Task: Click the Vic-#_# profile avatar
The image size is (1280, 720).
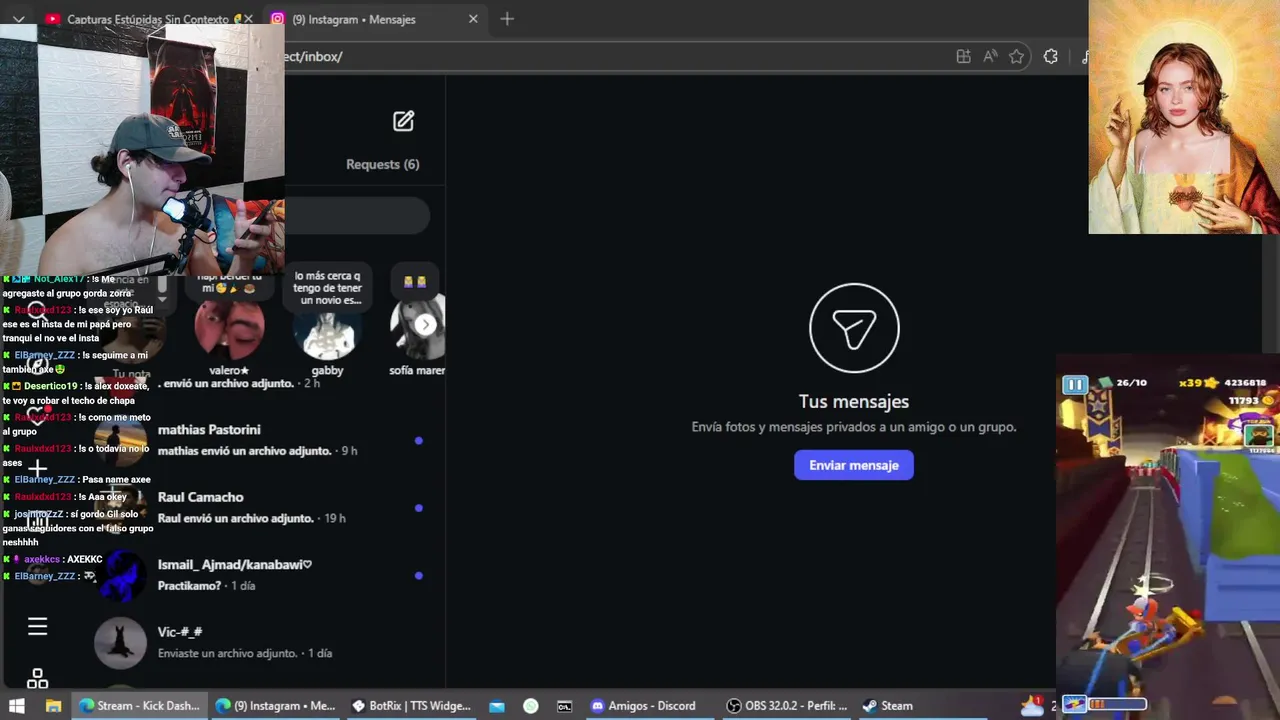Action: coord(120,643)
